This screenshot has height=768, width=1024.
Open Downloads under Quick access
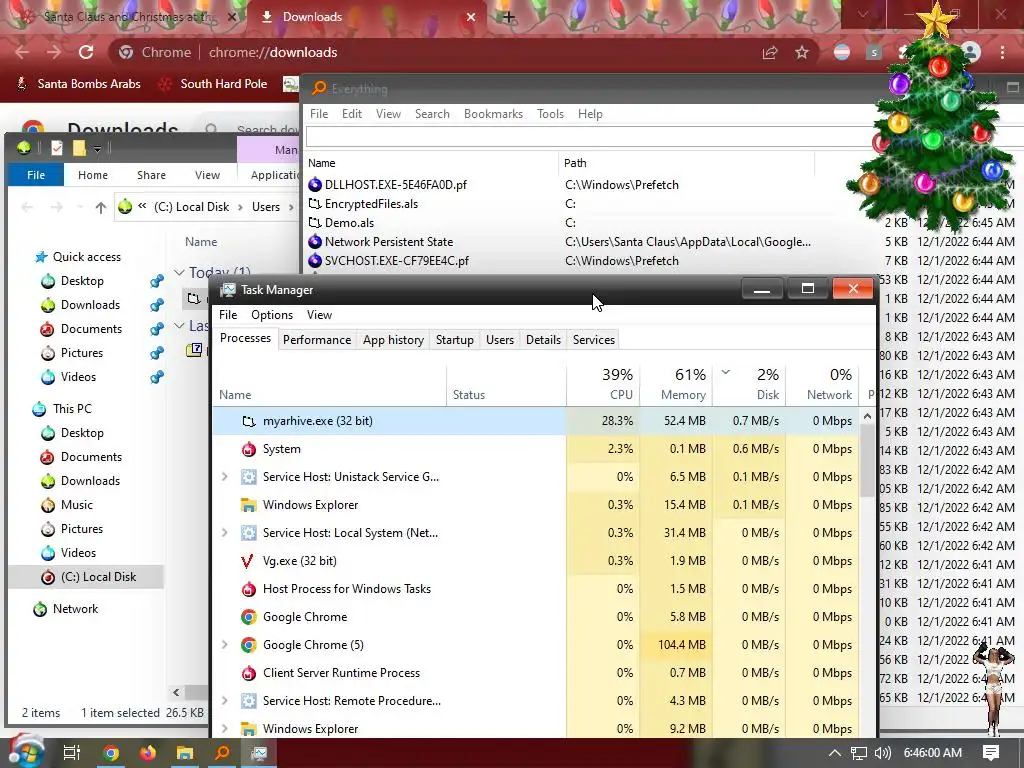coord(90,305)
